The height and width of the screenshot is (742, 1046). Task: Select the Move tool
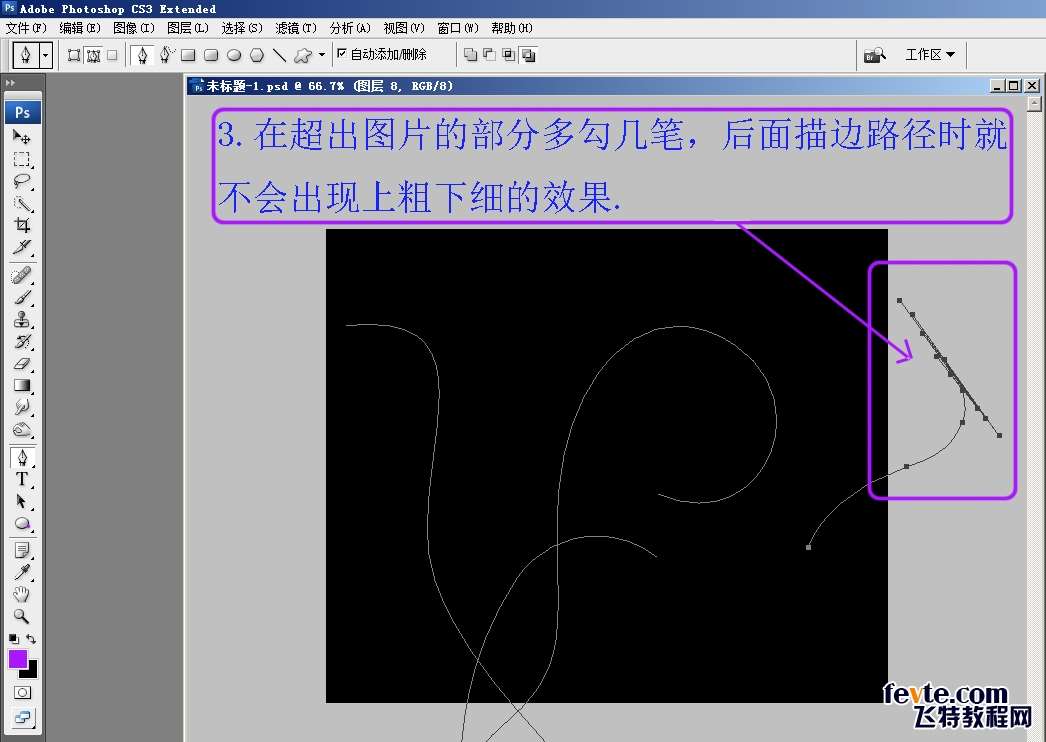tap(22, 137)
